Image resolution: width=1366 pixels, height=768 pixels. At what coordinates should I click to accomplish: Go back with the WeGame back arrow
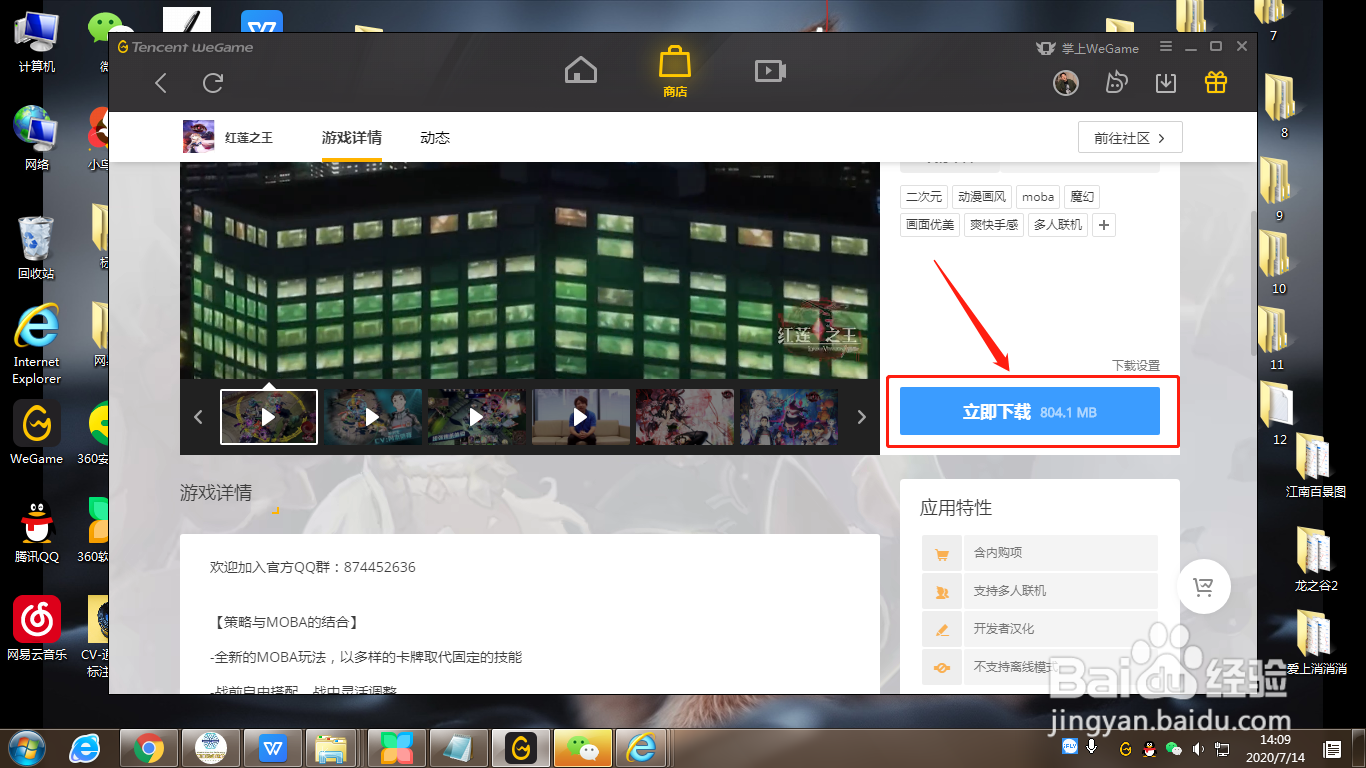click(161, 83)
